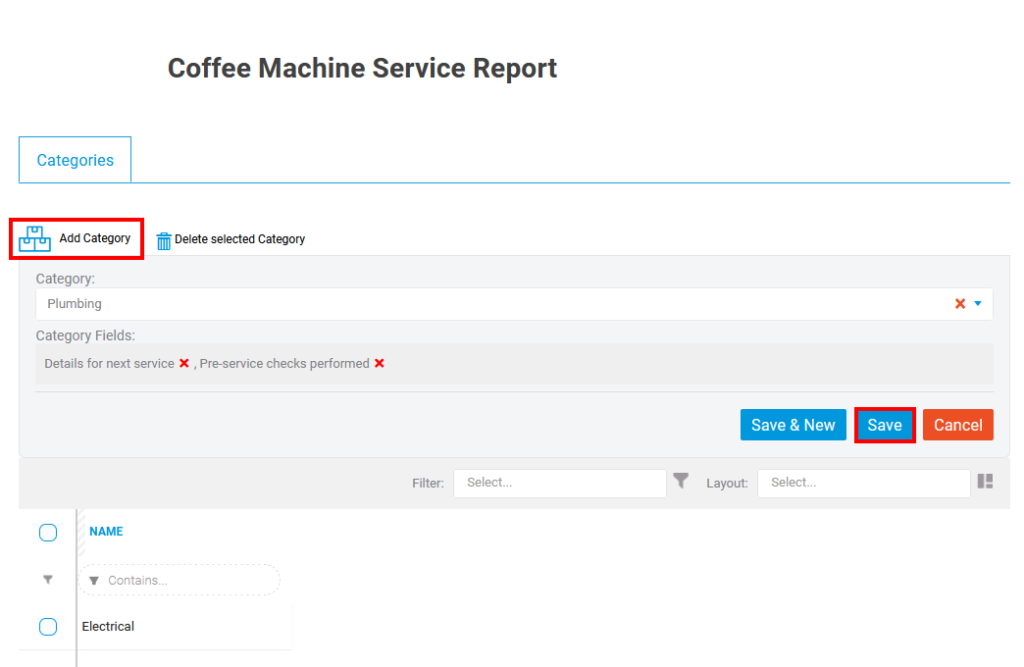
Task: Open the Filter Select dropdown
Action: [x=560, y=482]
